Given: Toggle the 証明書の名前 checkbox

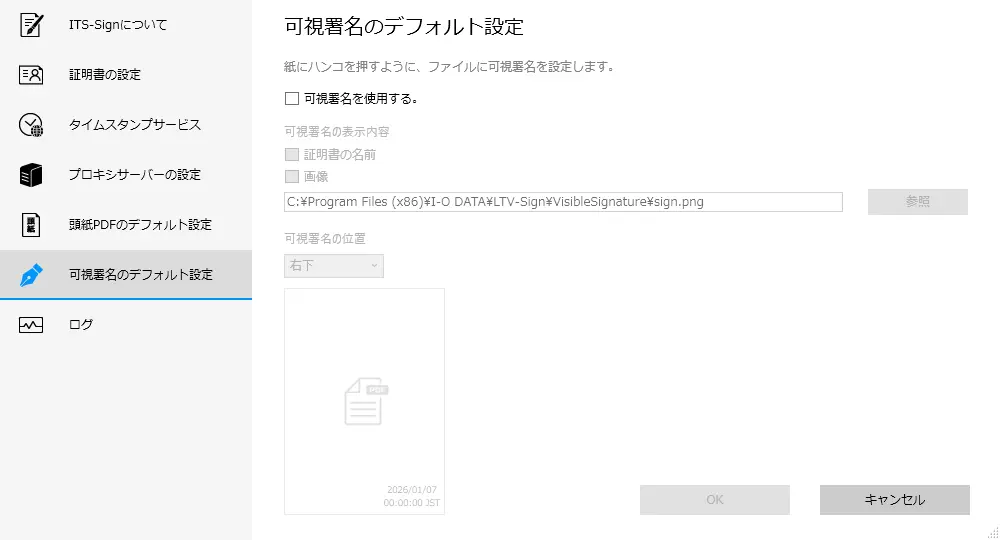Looking at the screenshot, I should coord(292,155).
